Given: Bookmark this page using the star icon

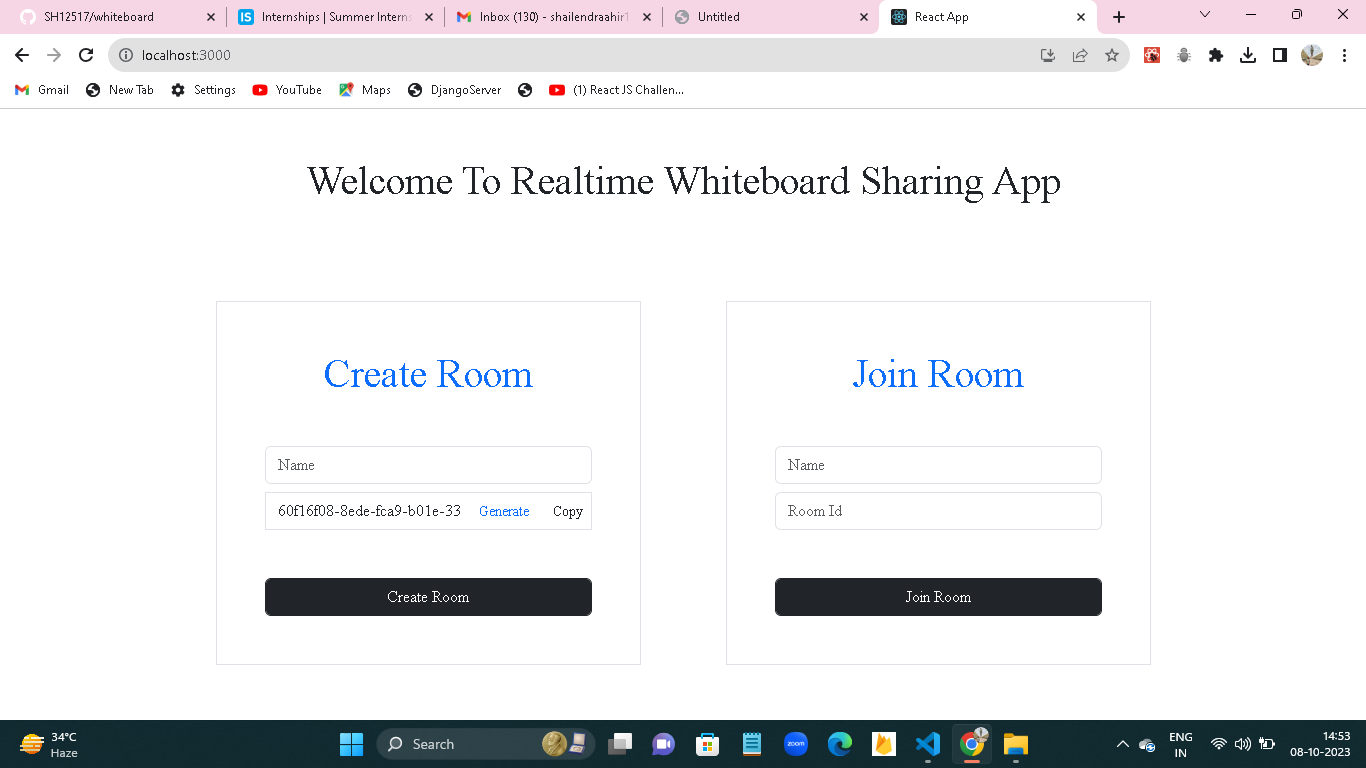Looking at the screenshot, I should tap(1113, 56).
